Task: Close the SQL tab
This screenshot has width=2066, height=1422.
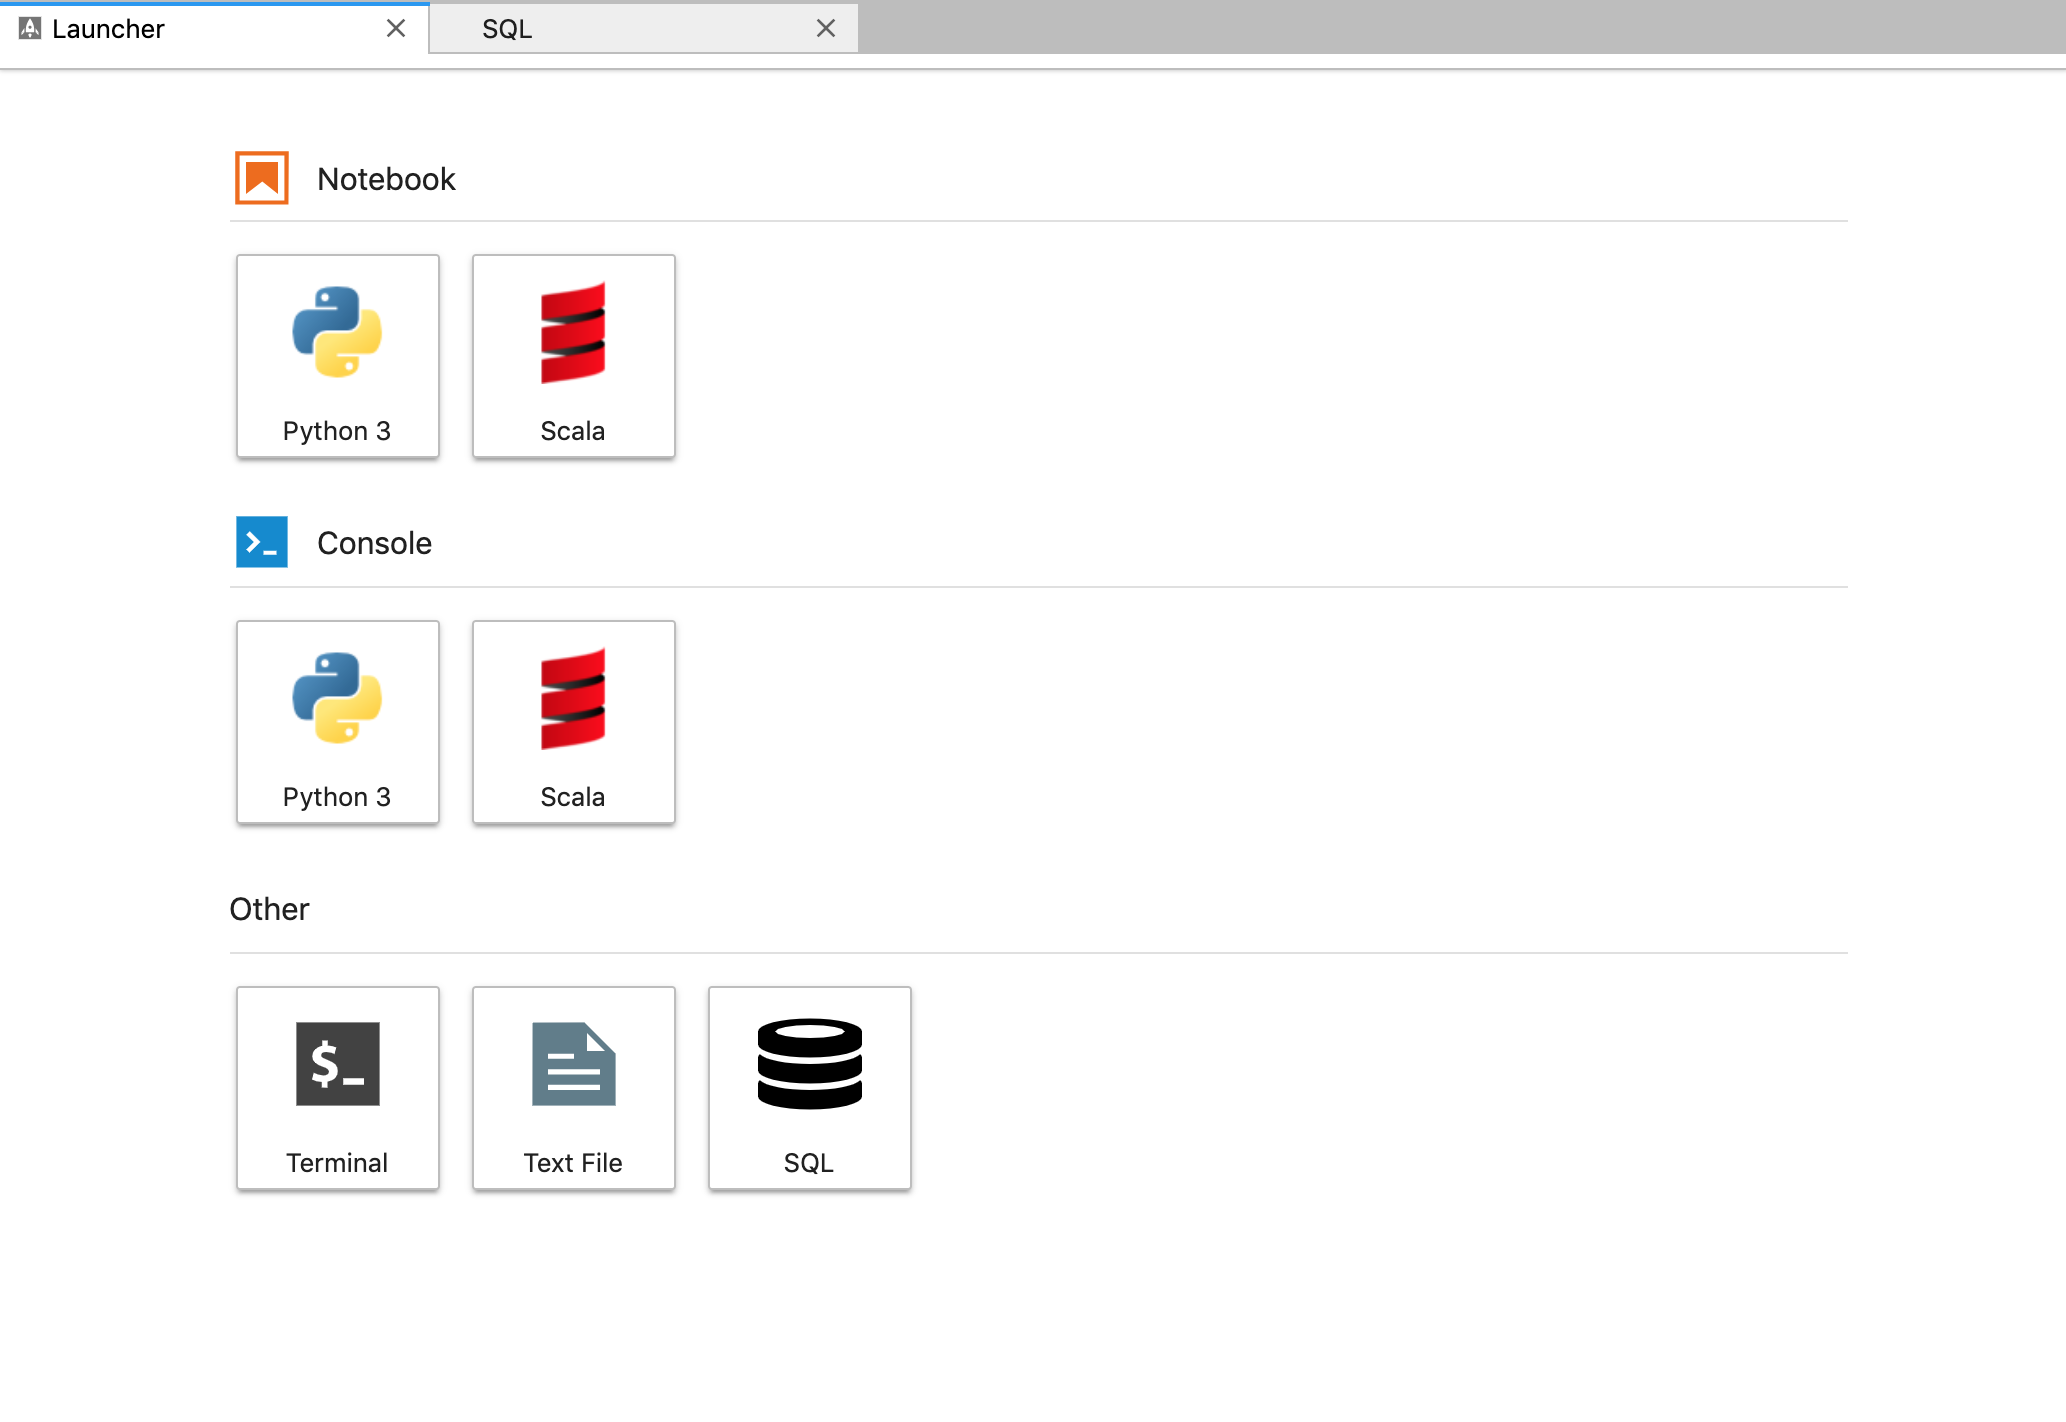Action: pos(826,28)
